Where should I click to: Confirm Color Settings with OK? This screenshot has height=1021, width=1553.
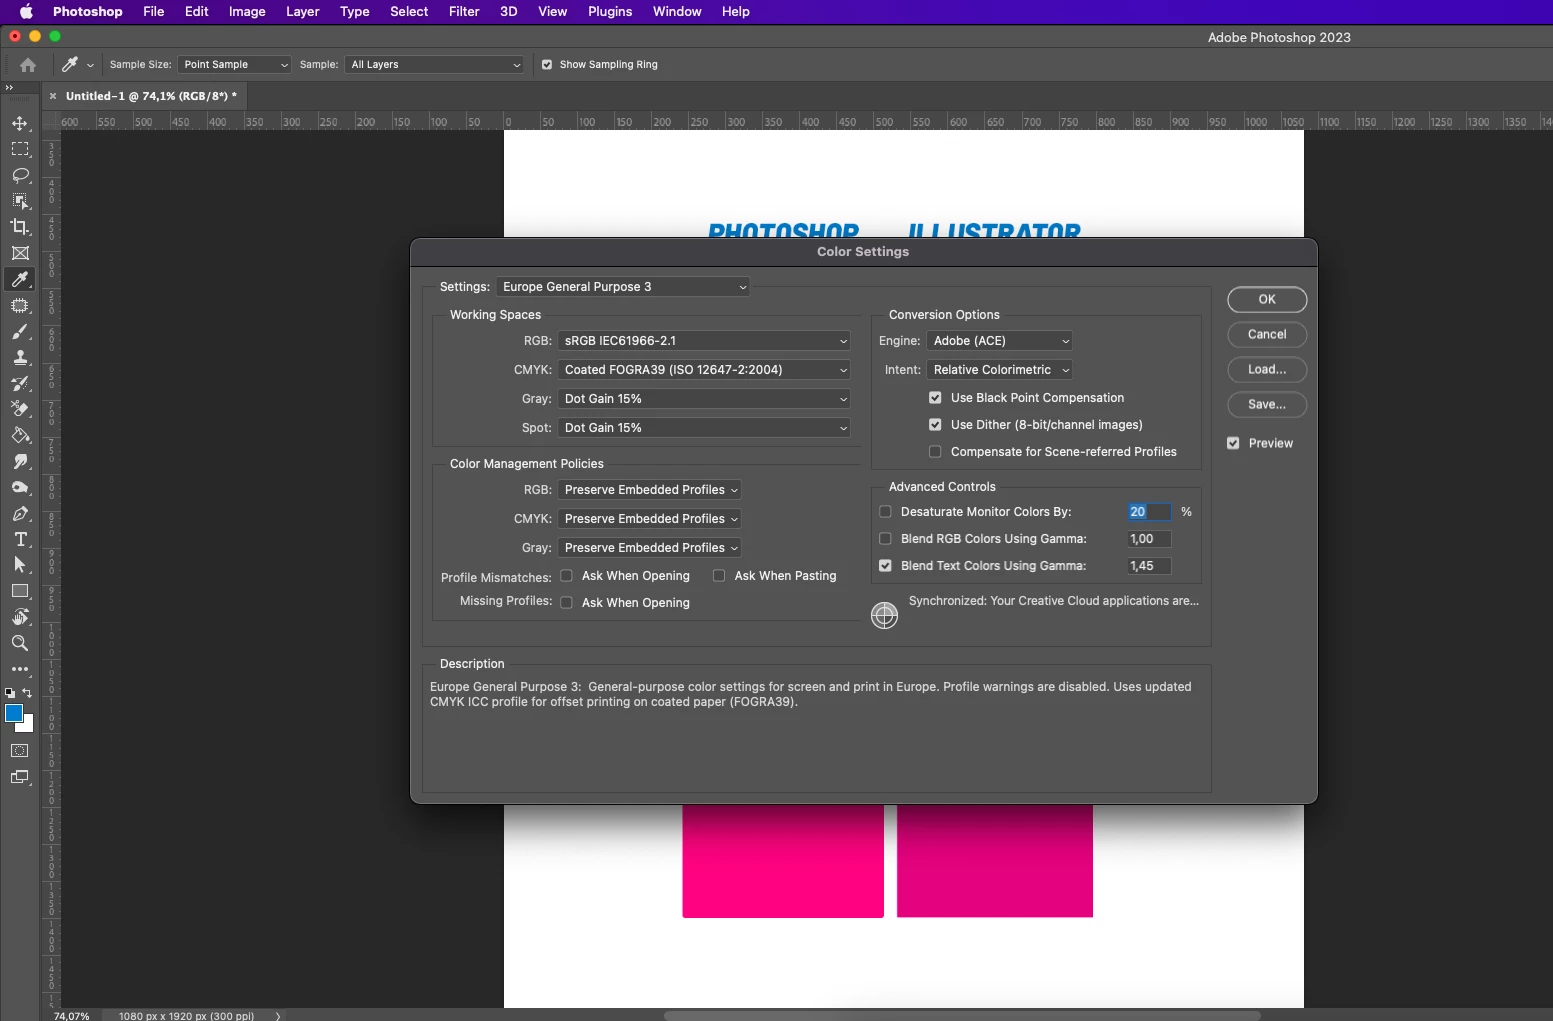point(1267,300)
